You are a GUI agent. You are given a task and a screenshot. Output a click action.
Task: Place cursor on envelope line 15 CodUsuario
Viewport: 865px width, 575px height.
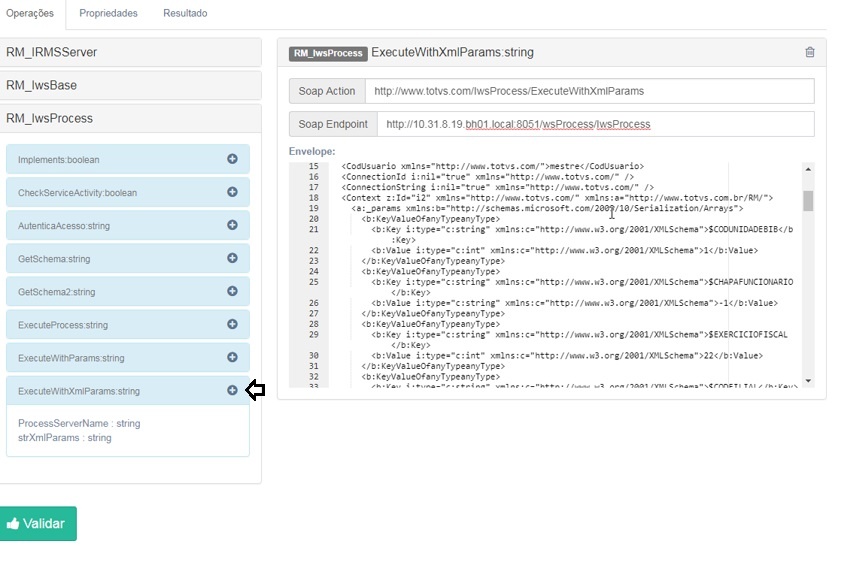click(x=493, y=166)
